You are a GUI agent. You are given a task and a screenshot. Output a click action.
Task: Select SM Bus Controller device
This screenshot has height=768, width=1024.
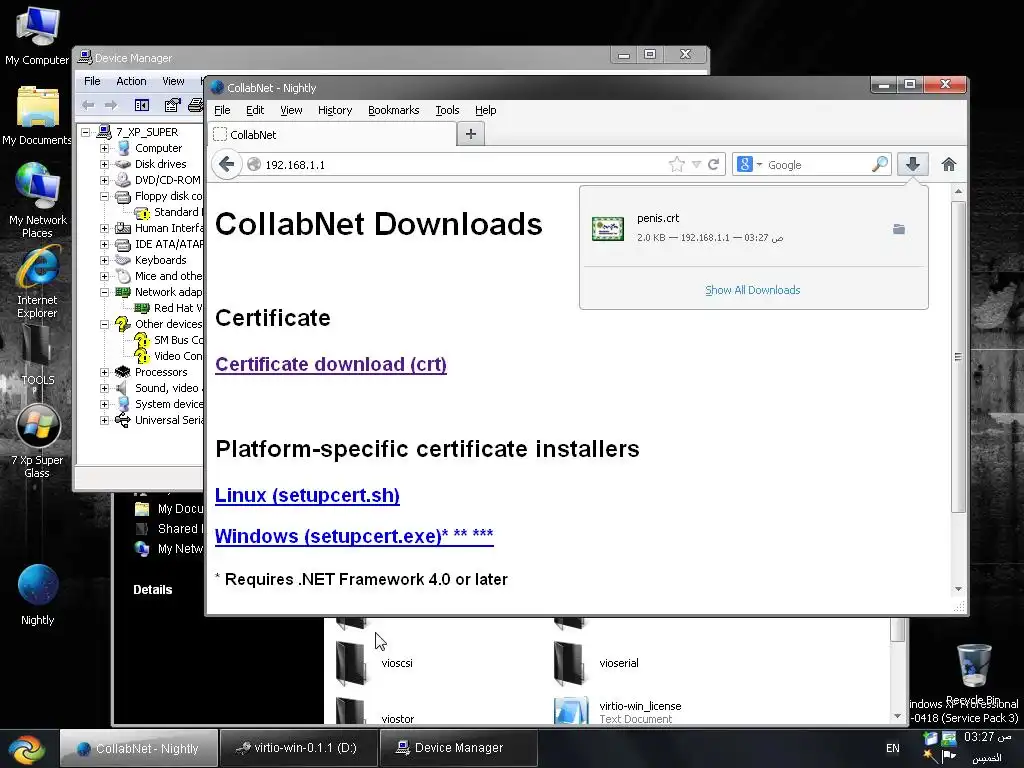pos(169,340)
